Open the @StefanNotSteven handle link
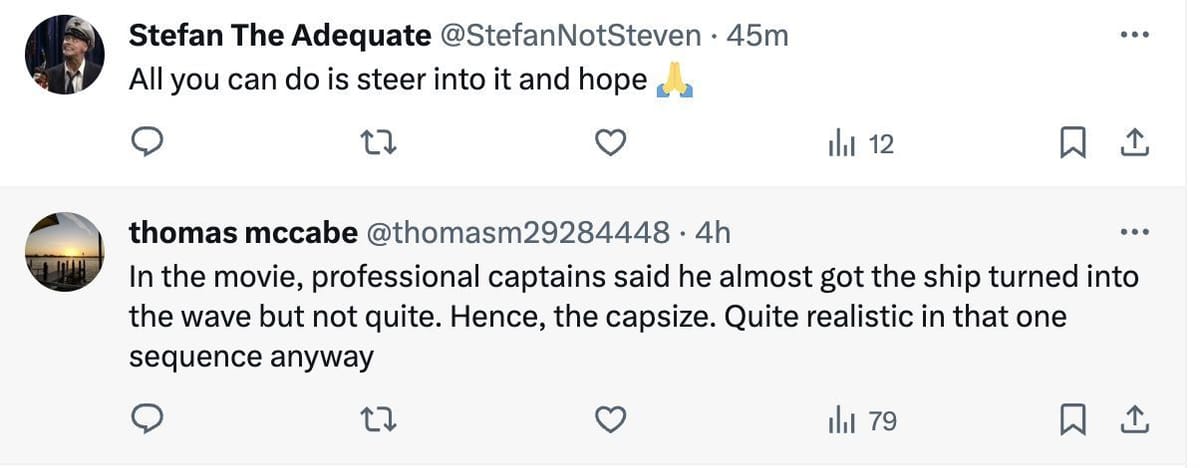 [x=571, y=36]
